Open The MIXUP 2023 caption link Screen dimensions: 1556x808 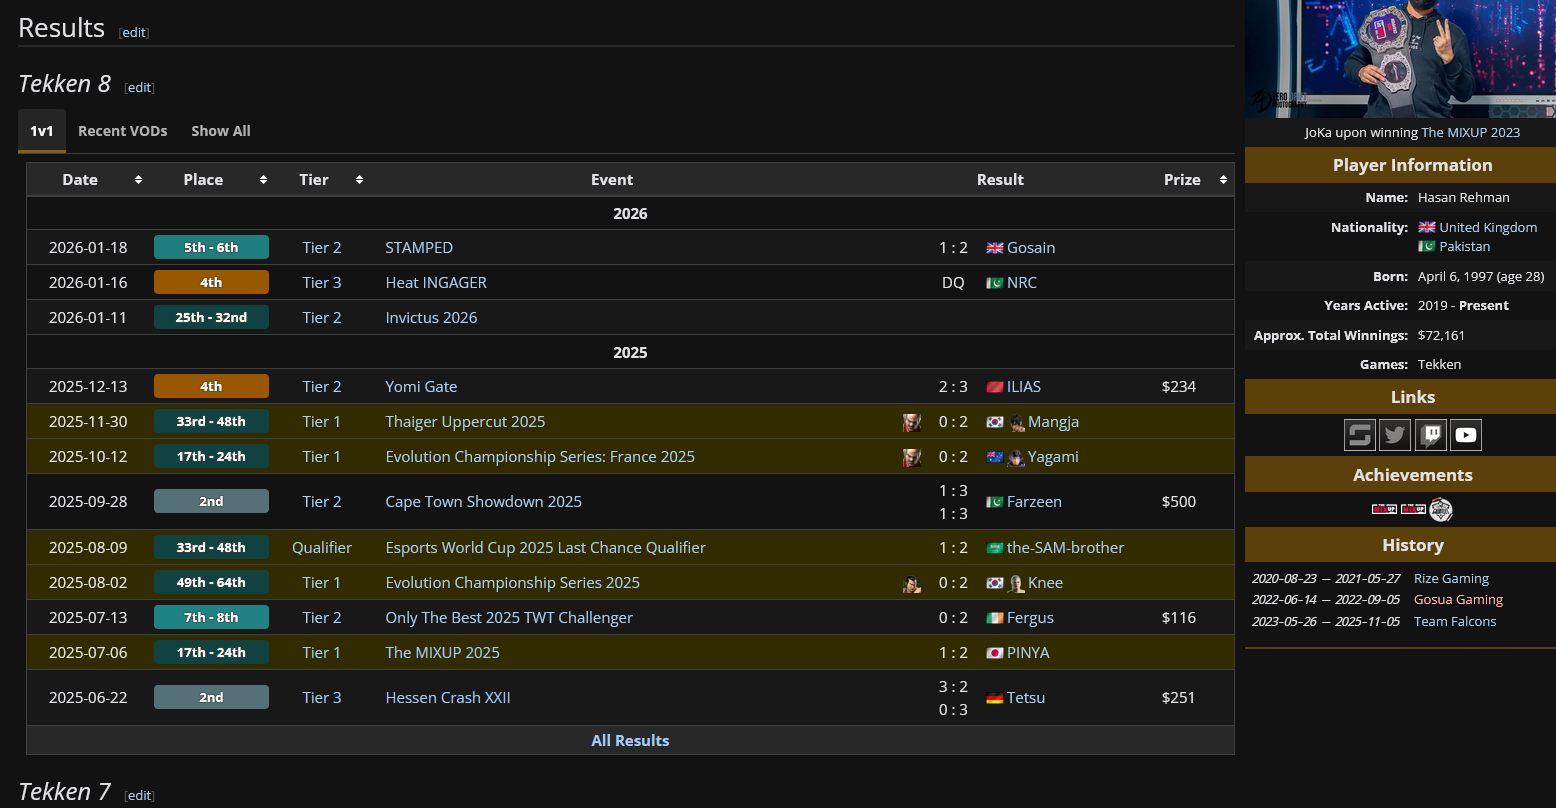click(1471, 132)
